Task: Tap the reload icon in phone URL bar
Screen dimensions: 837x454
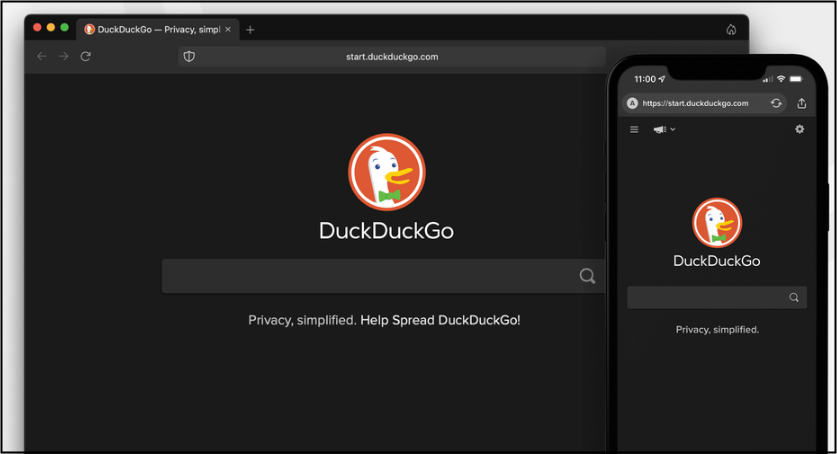Action: pyautogui.click(x=776, y=103)
